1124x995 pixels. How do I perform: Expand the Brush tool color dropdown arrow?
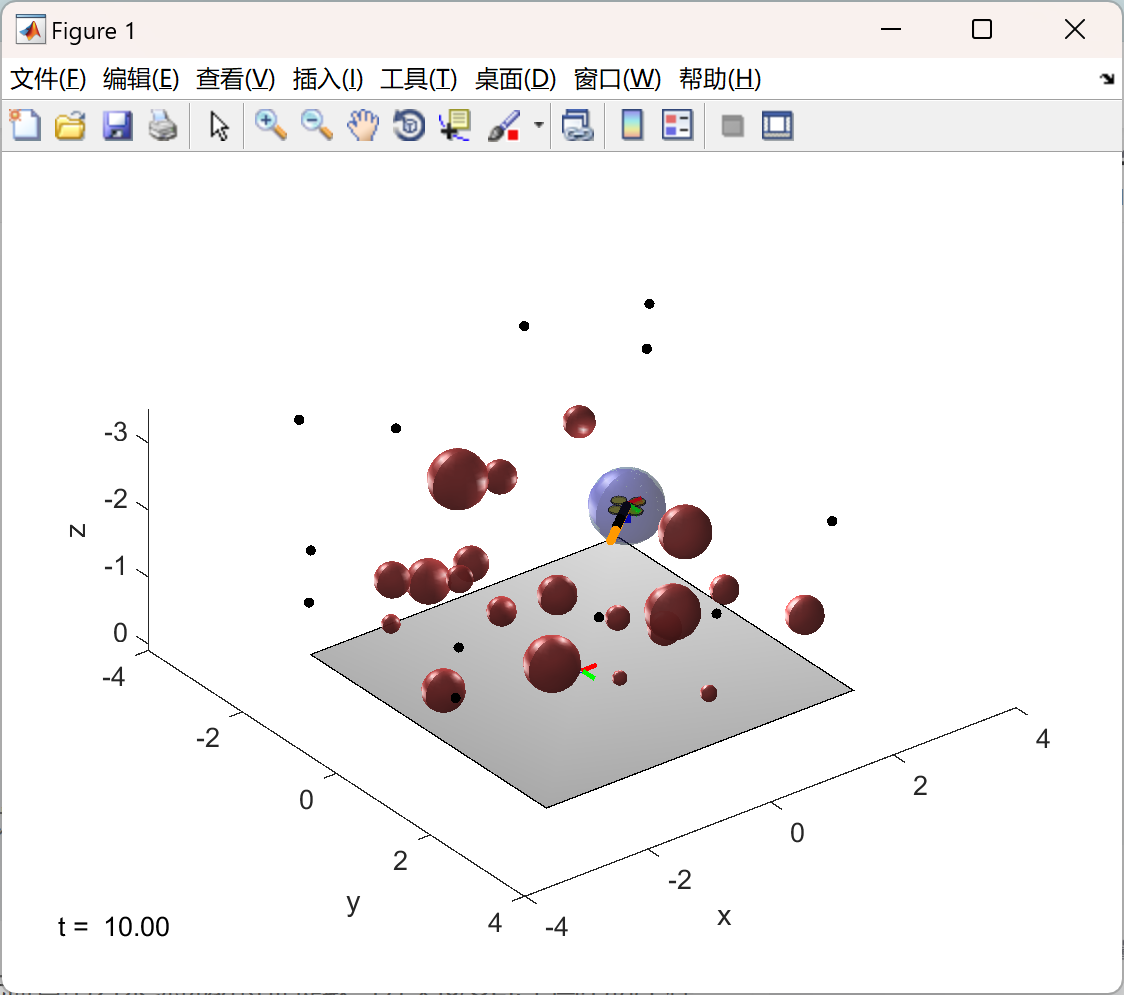pos(538,125)
